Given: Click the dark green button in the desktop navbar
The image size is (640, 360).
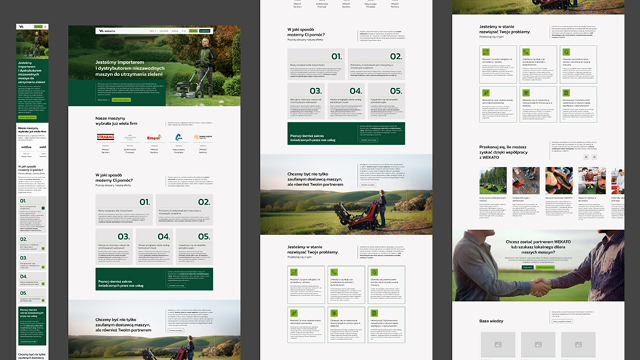Looking at the screenshot, I should [x=204, y=31].
